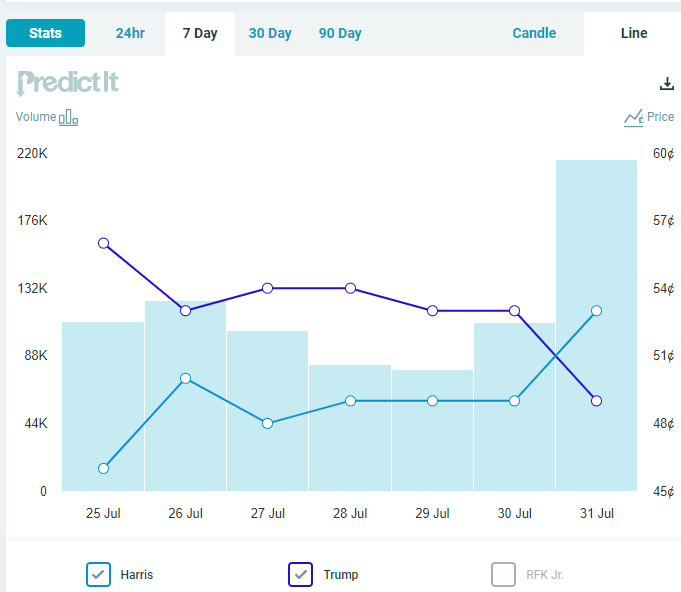Click Trump's 25 Jul data point
This screenshot has width=681, height=592.
(x=103, y=243)
